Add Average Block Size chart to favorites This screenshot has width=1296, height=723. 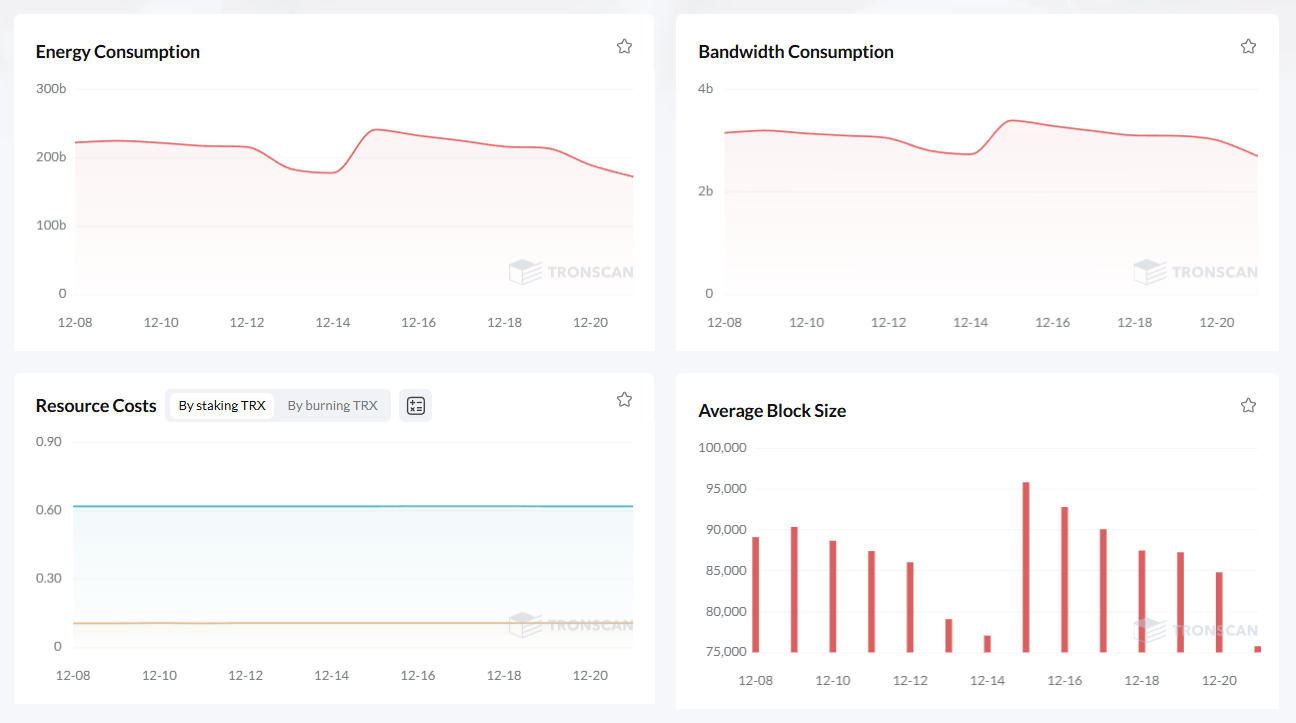(x=1248, y=405)
